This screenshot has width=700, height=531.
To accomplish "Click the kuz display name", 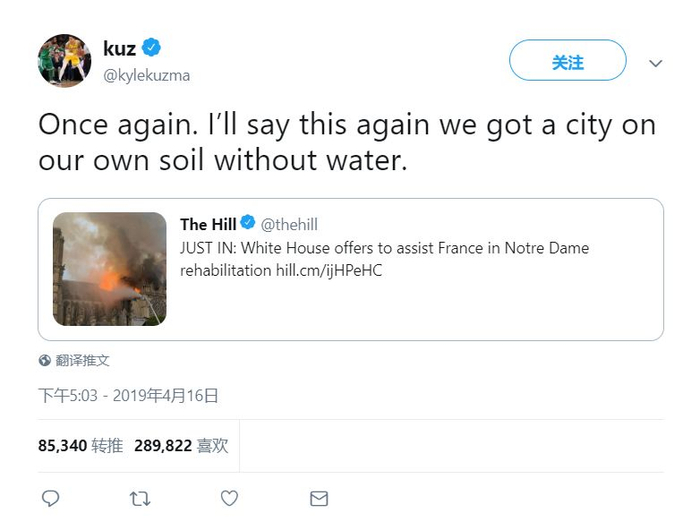I will (119, 48).
